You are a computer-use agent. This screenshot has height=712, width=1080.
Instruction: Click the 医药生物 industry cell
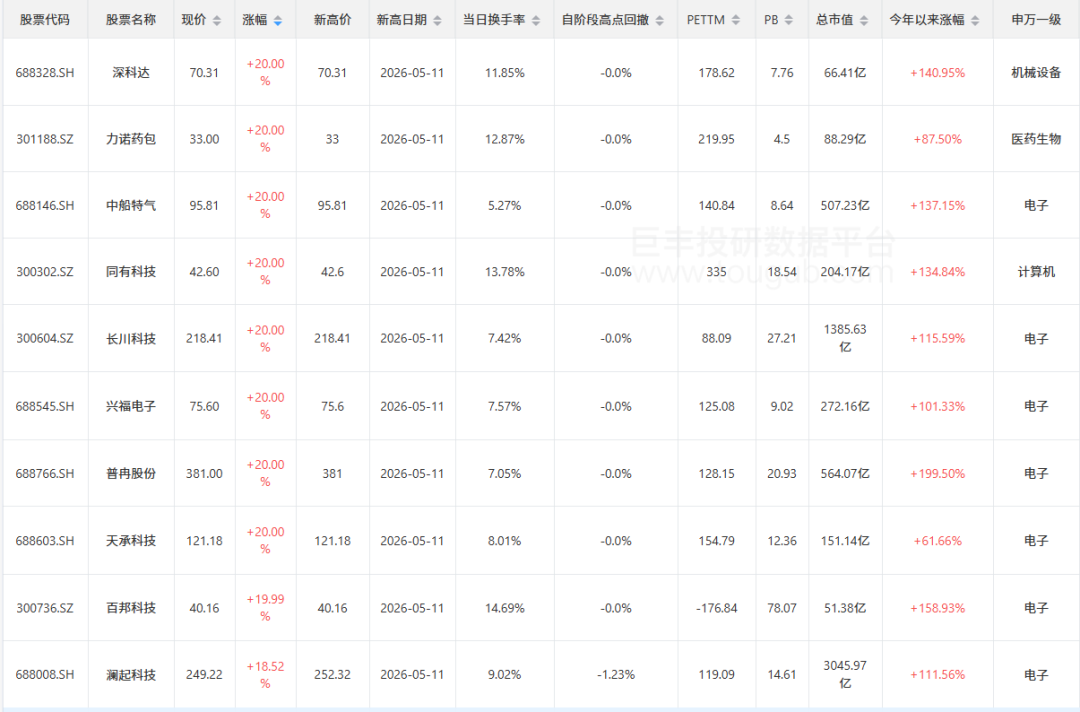tap(1036, 139)
